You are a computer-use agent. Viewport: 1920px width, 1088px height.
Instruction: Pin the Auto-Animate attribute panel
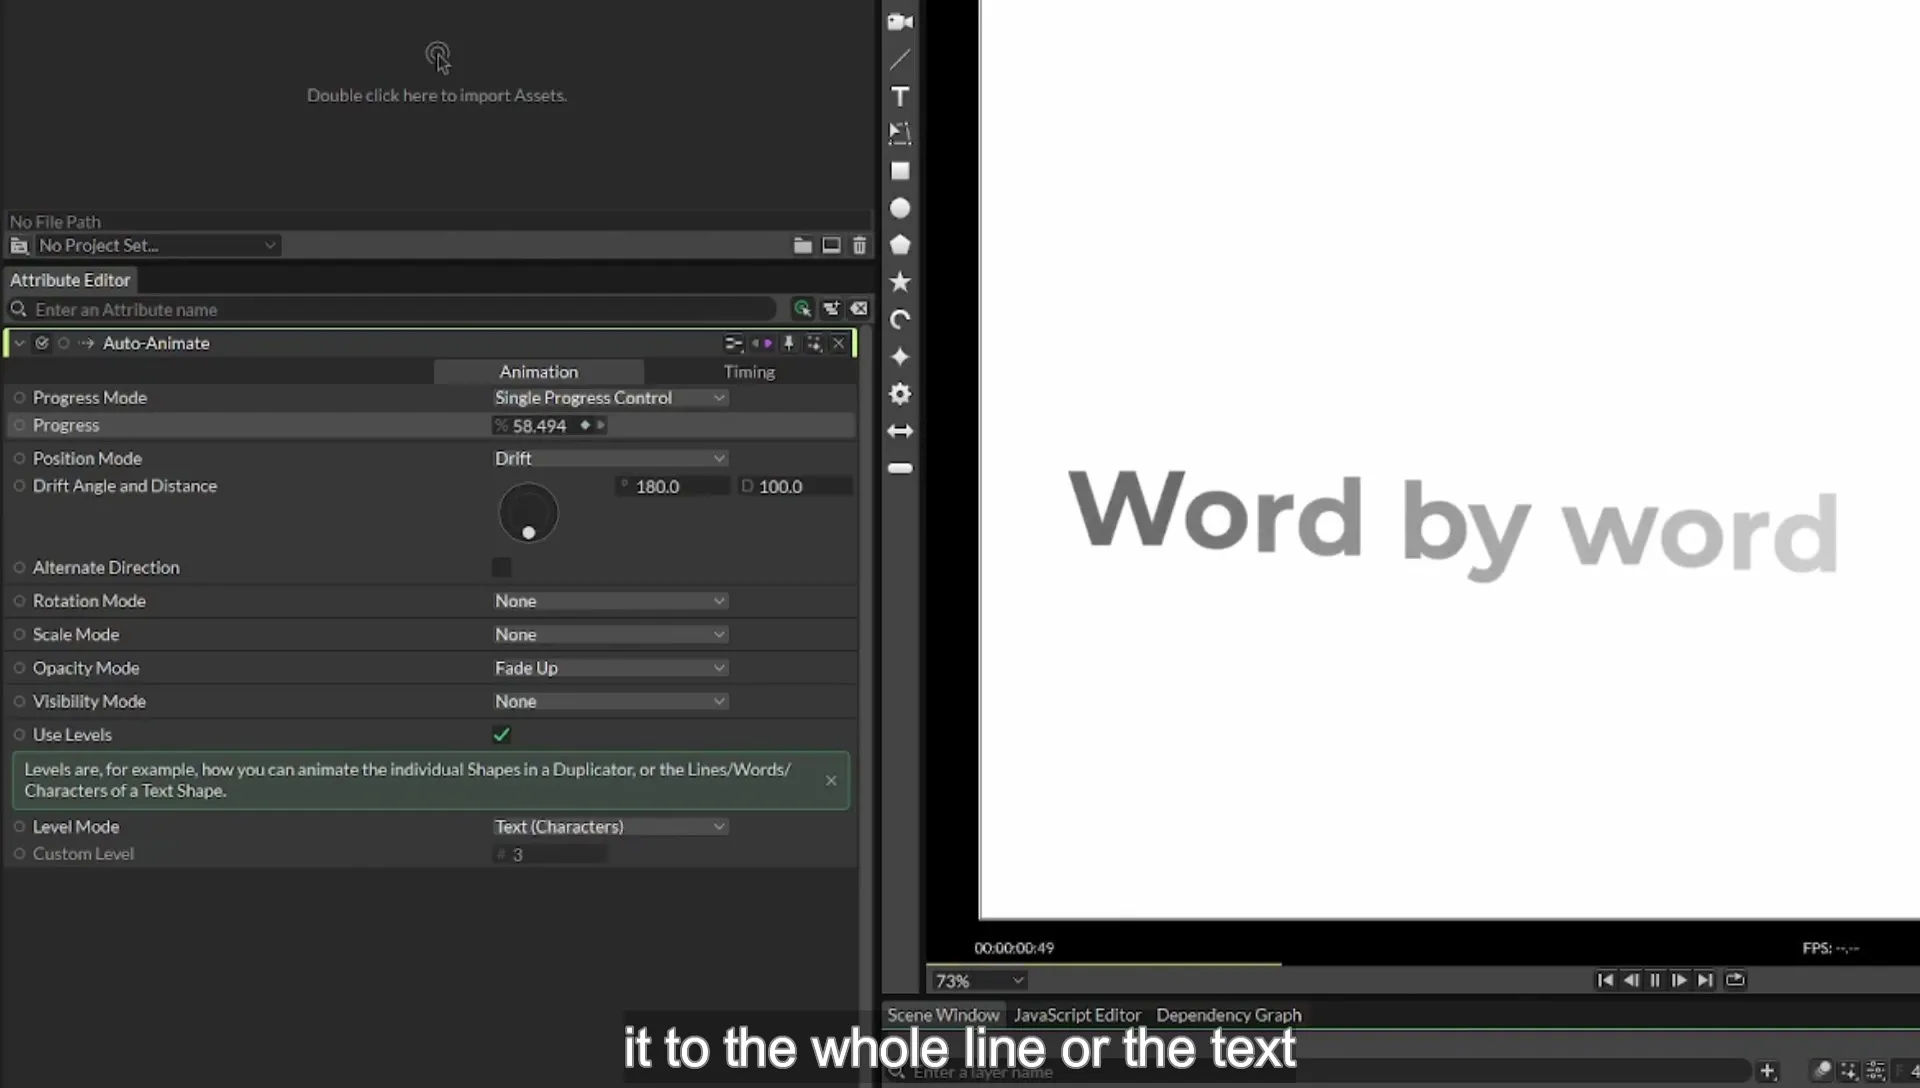tap(788, 343)
